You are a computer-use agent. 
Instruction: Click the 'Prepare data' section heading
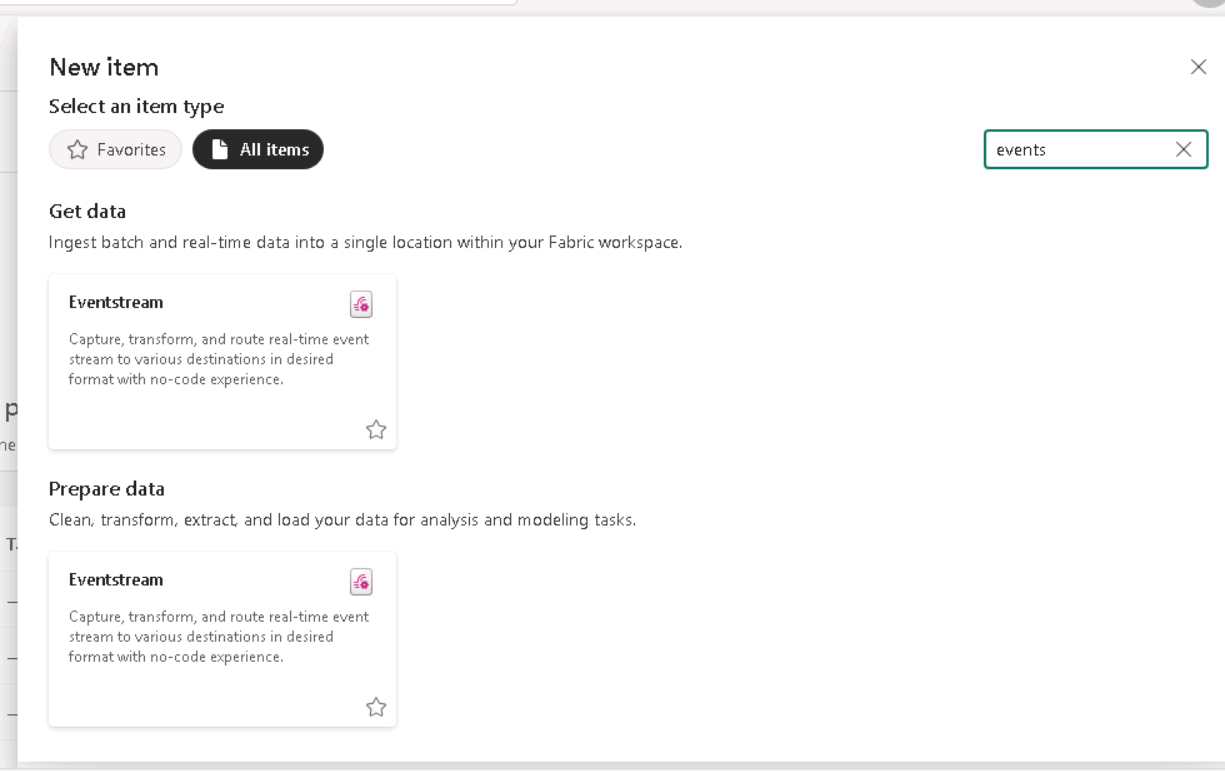pyautogui.click(x=107, y=489)
